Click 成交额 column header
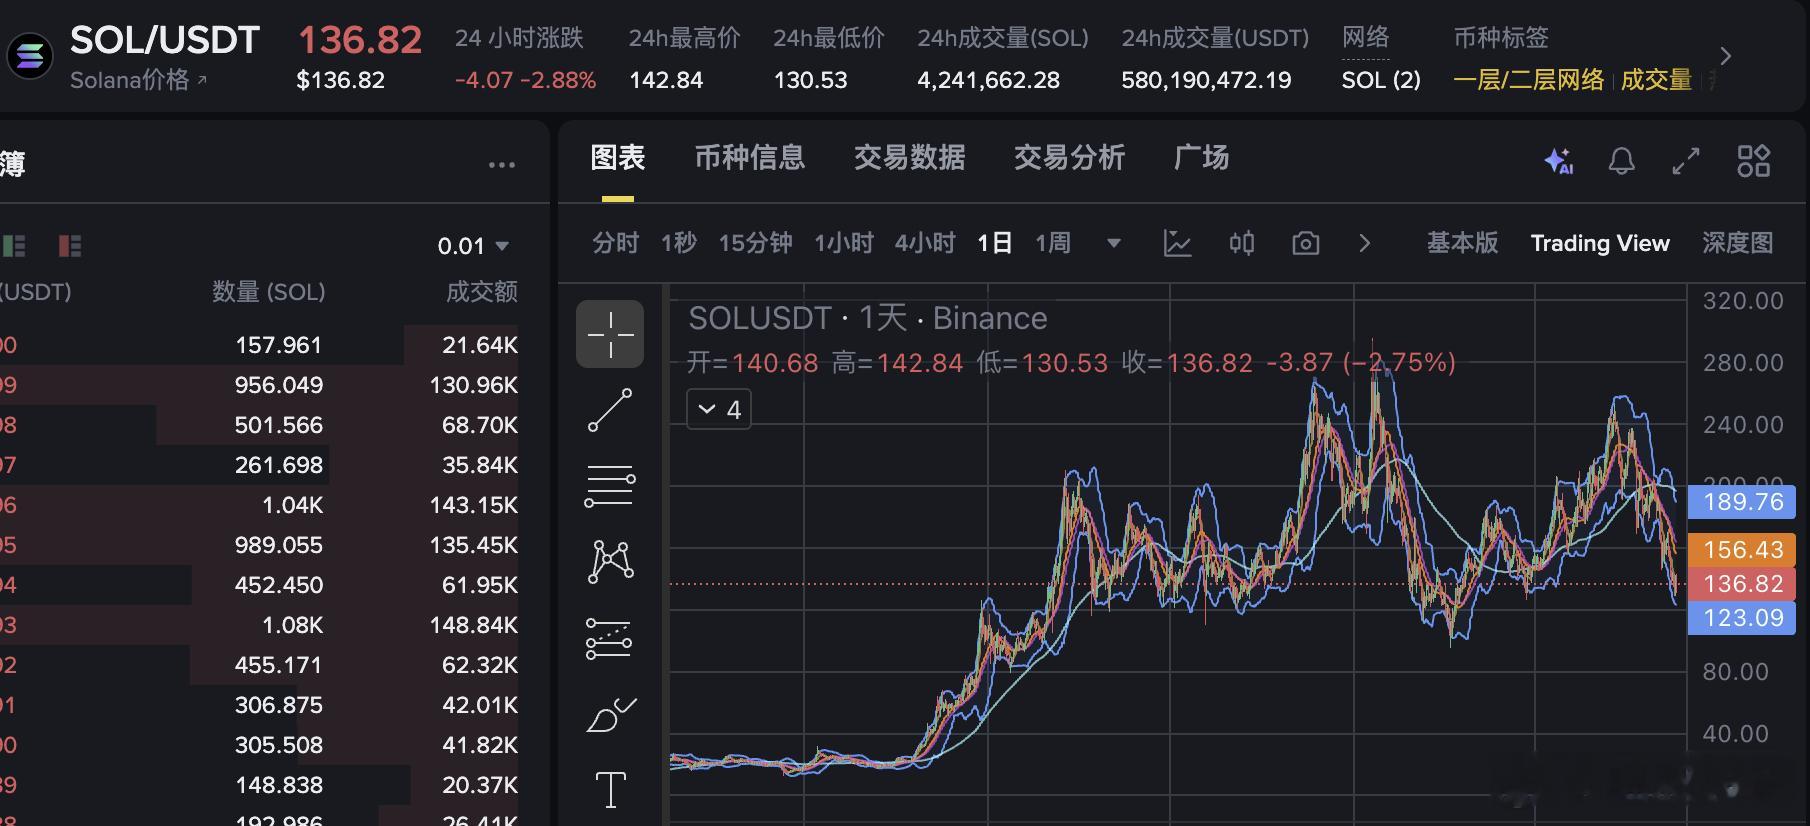This screenshot has height=826, width=1810. pyautogui.click(x=482, y=292)
